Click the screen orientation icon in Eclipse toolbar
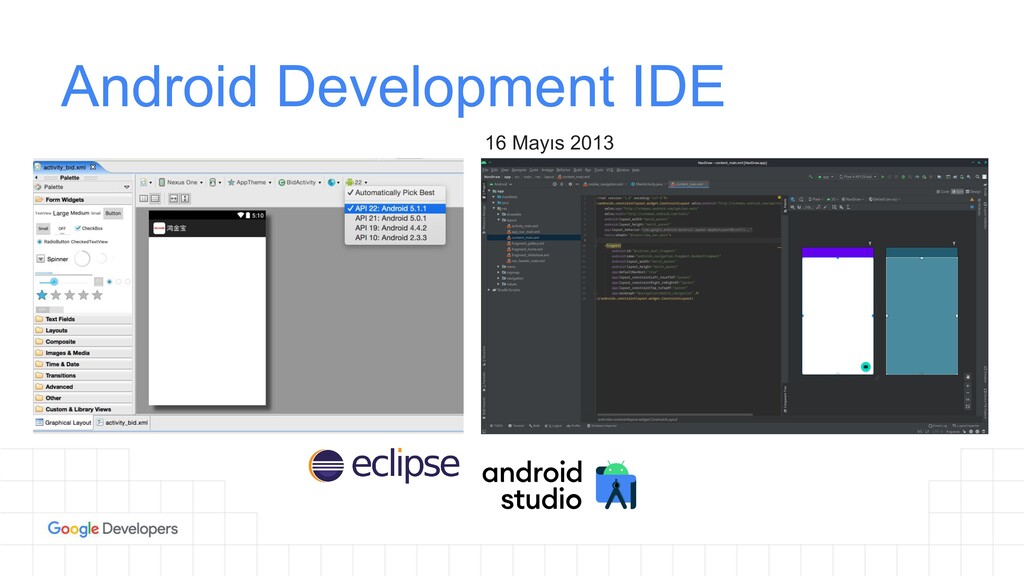Screen dimensions: 1024x576 (x=213, y=182)
